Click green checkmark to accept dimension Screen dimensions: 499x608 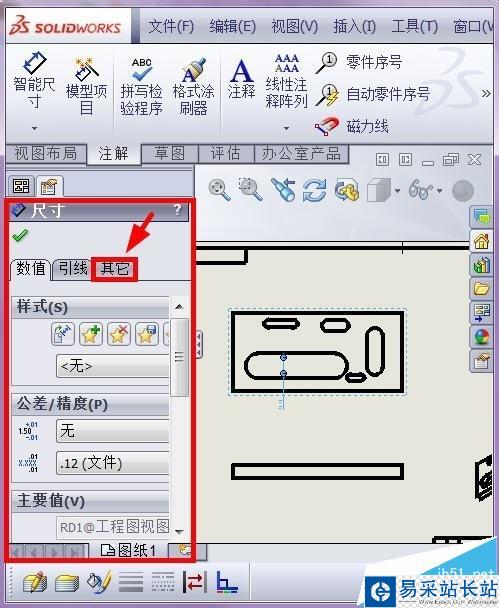coord(20,235)
